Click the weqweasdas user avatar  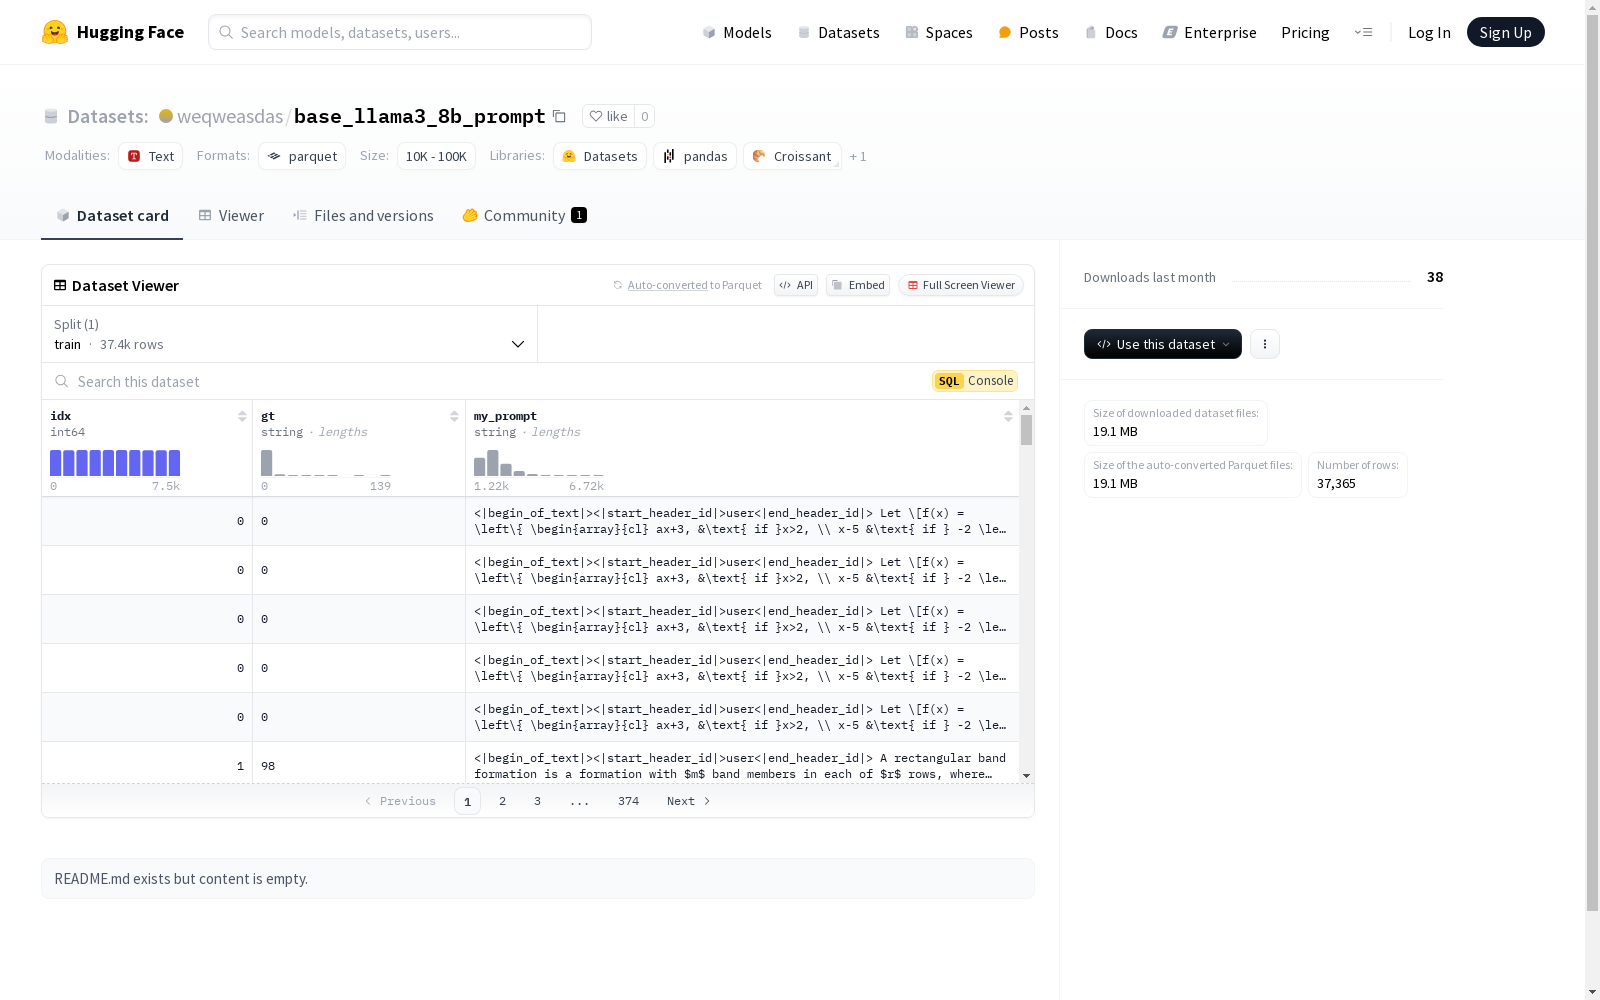166,116
